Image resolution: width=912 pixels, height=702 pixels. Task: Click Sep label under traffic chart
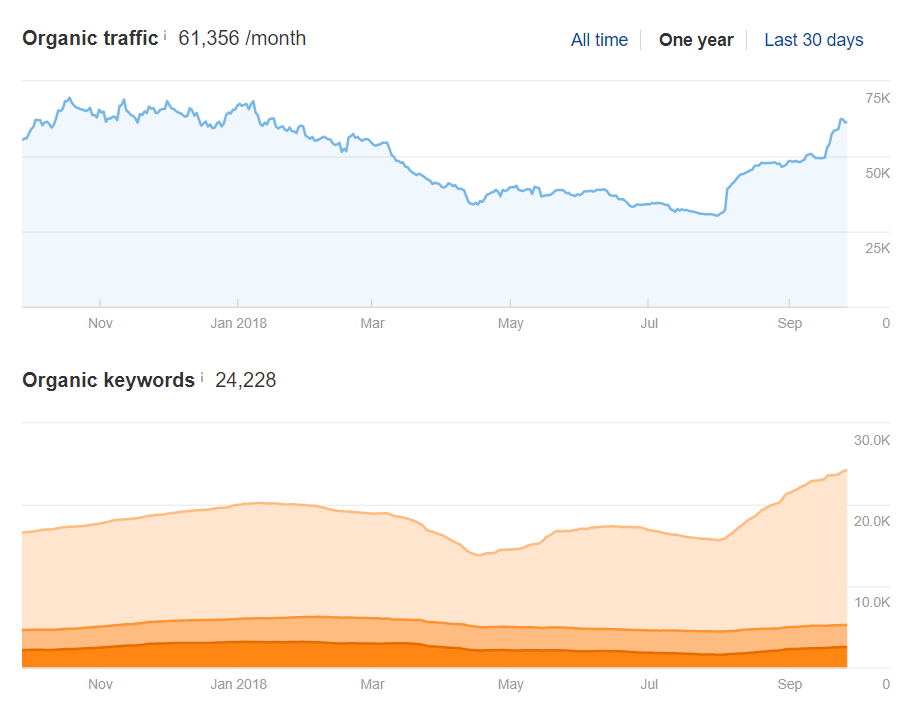[789, 323]
